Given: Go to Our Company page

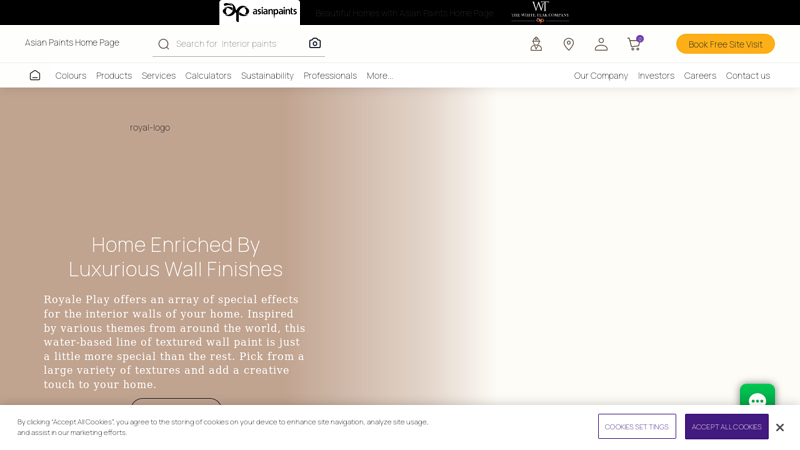Looking at the screenshot, I should point(601,76).
